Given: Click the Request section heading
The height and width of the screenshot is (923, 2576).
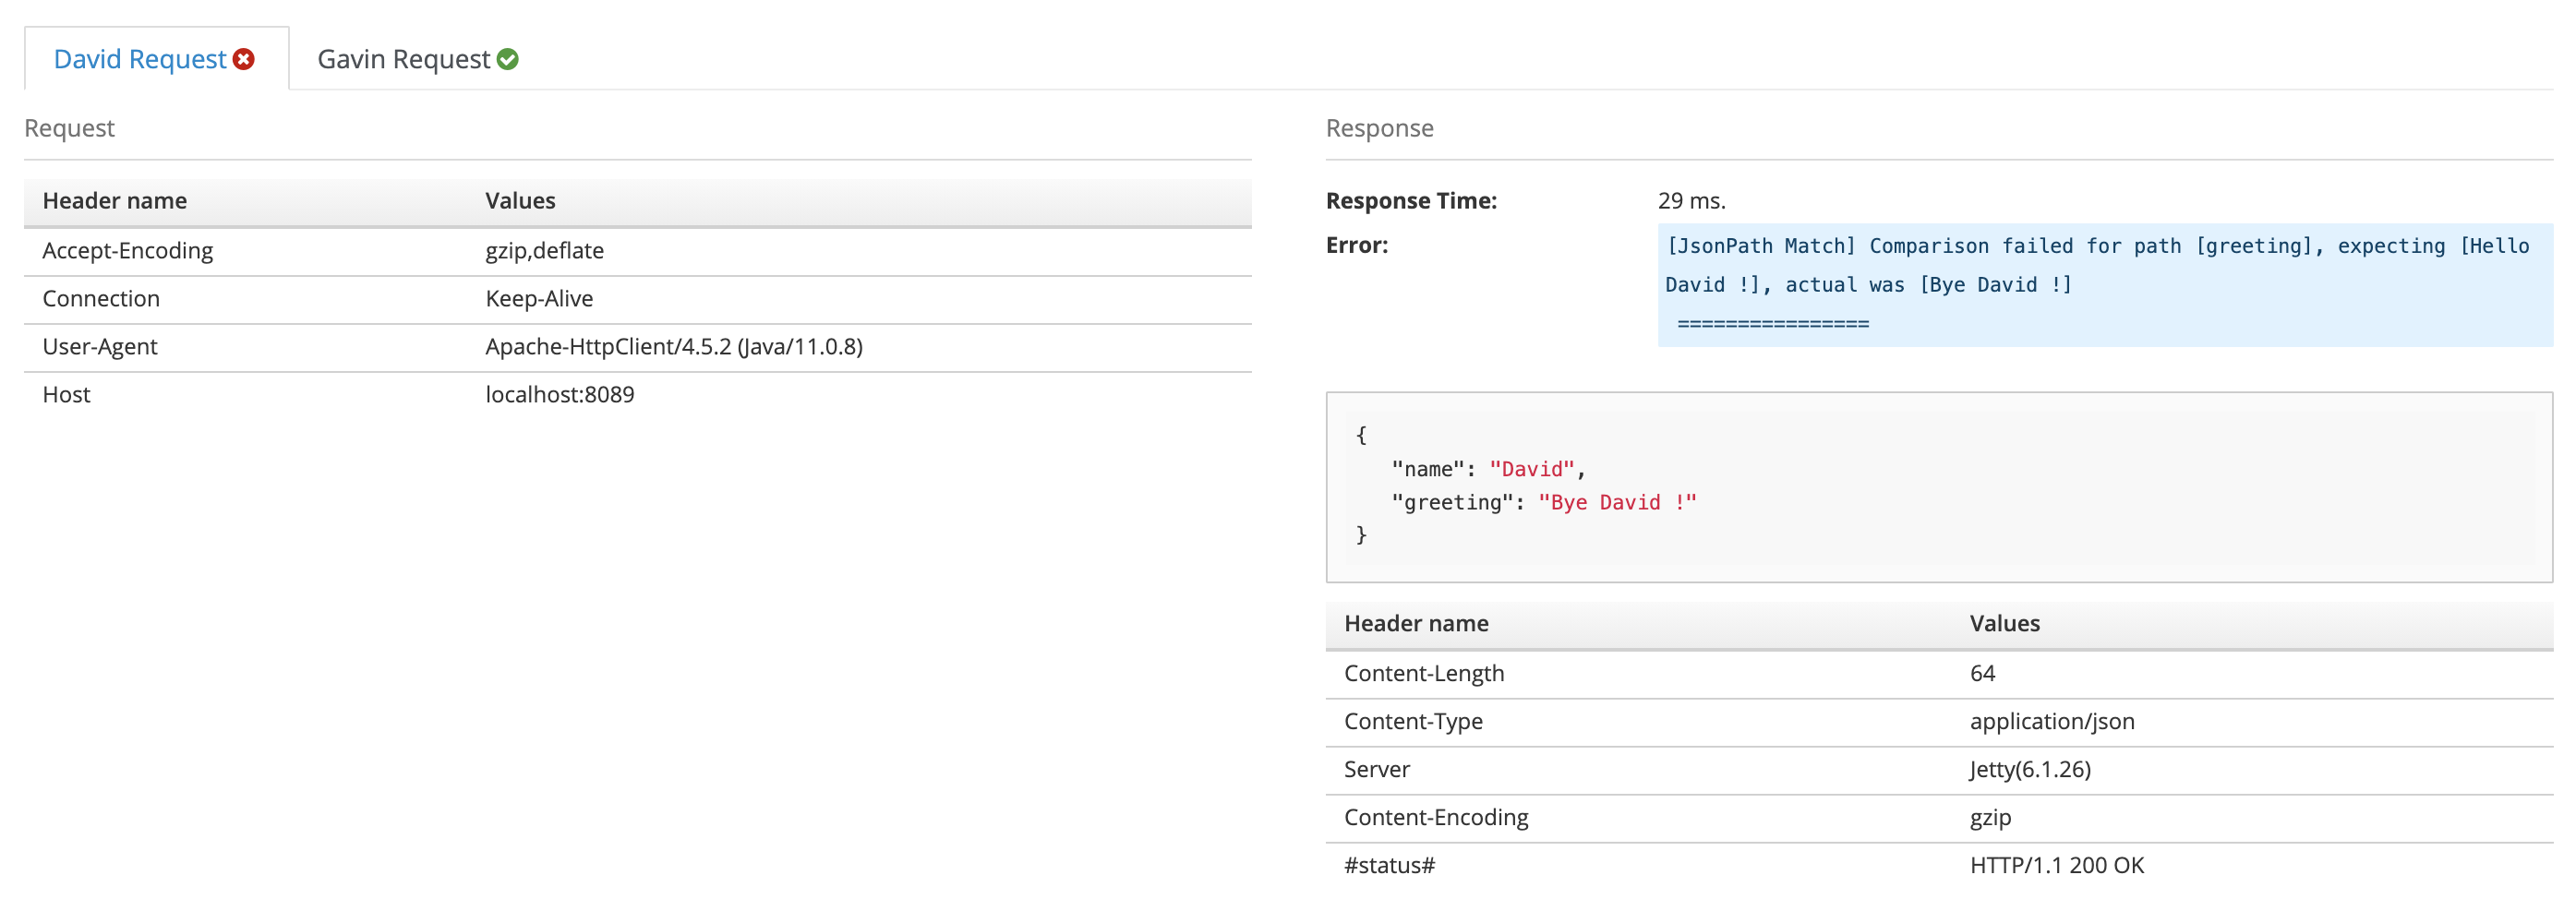Looking at the screenshot, I should (70, 128).
